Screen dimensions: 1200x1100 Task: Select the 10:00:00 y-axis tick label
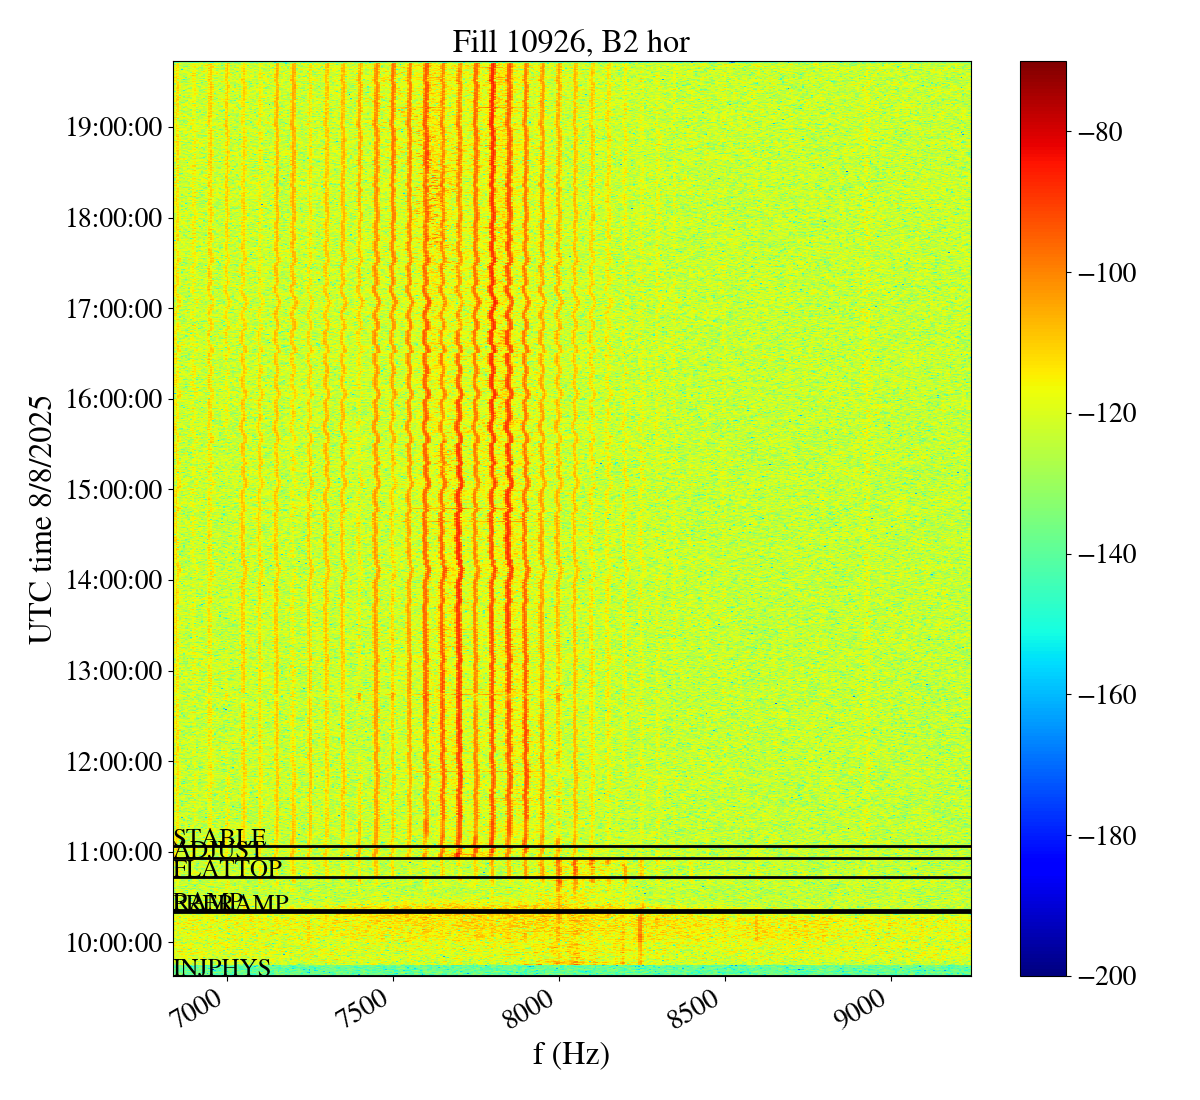[114, 943]
